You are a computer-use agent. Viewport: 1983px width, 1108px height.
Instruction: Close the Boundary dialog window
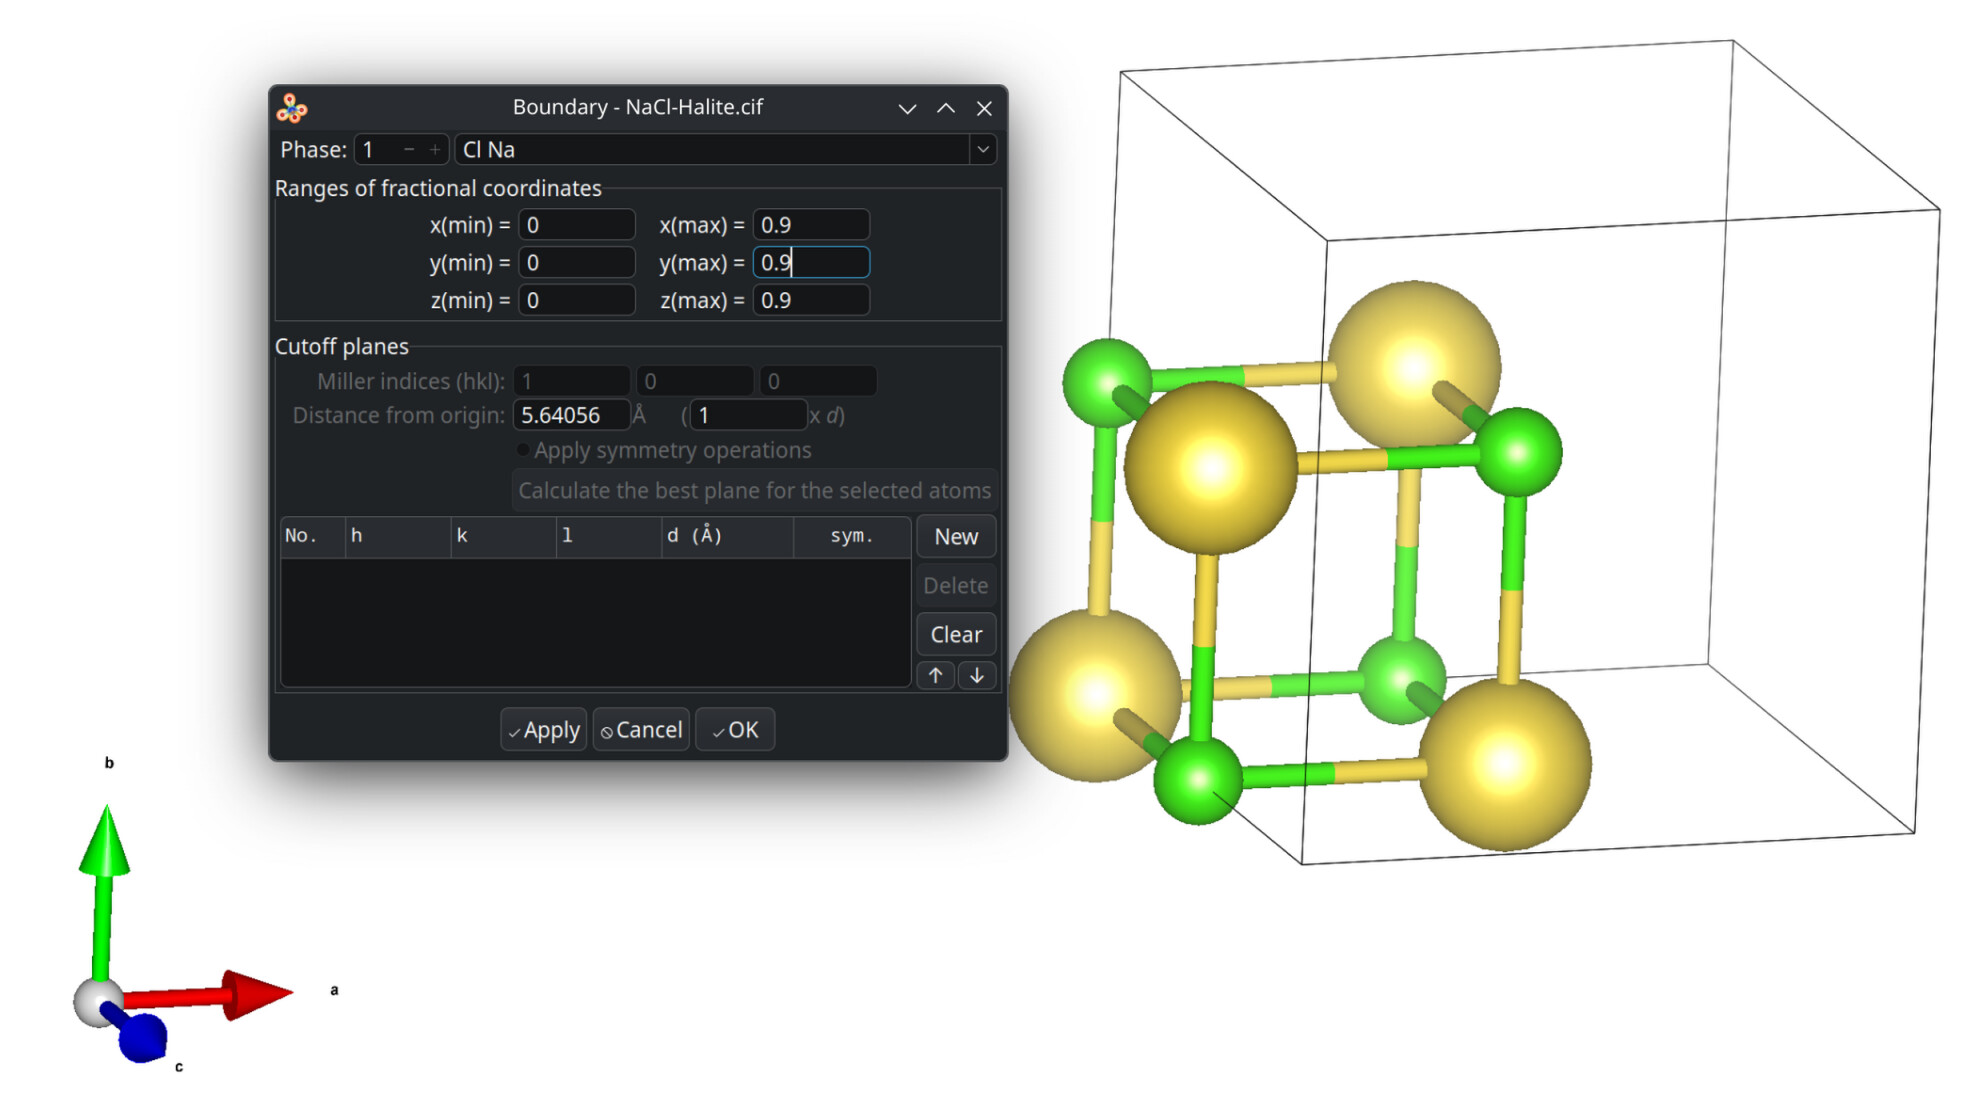tap(984, 108)
